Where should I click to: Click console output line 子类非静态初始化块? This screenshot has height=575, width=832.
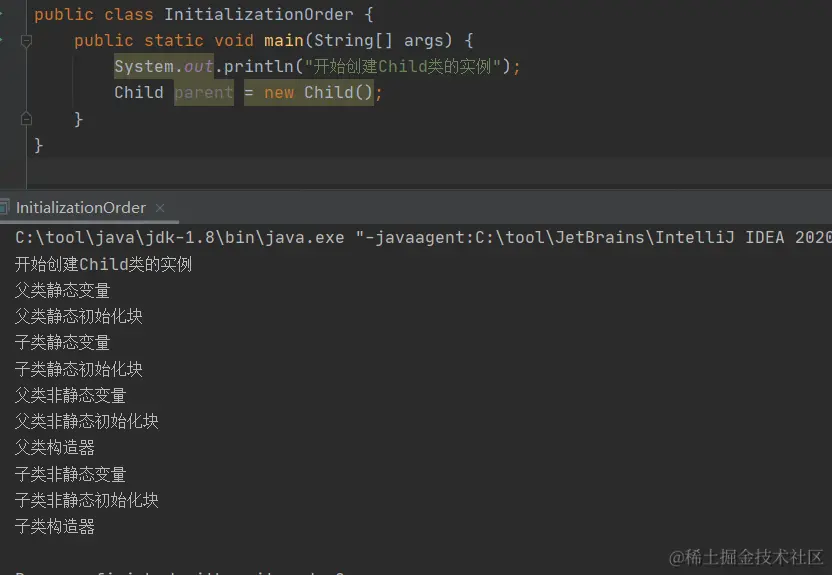pos(86,500)
